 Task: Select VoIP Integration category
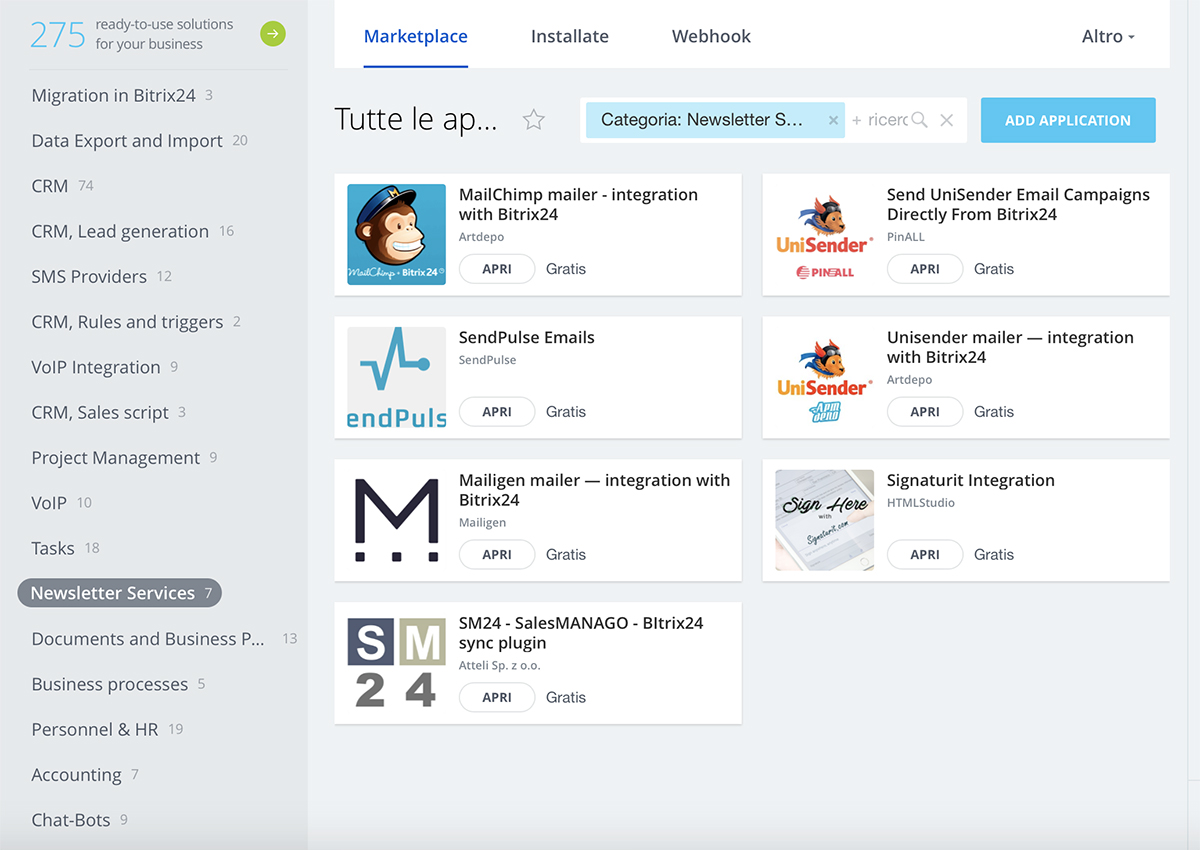pos(104,367)
